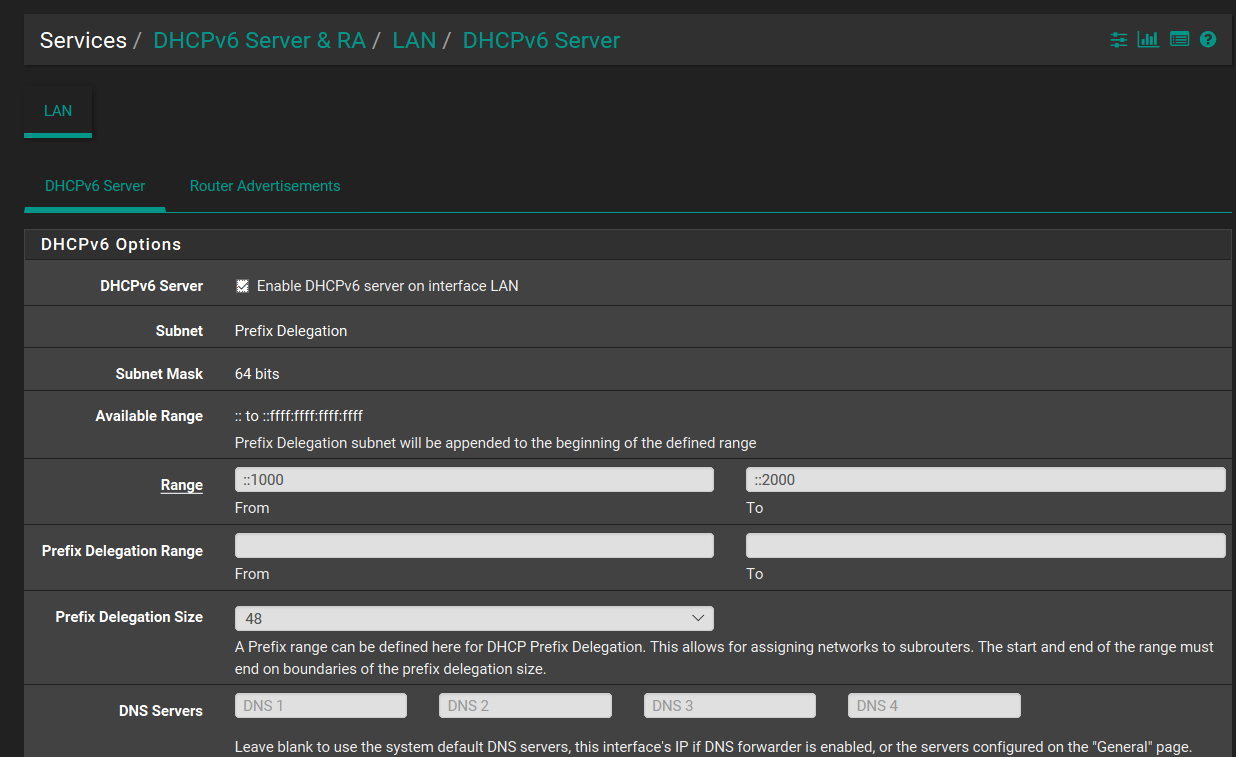Focus the Range From field with ::1000
This screenshot has width=1236, height=757.
474,480
